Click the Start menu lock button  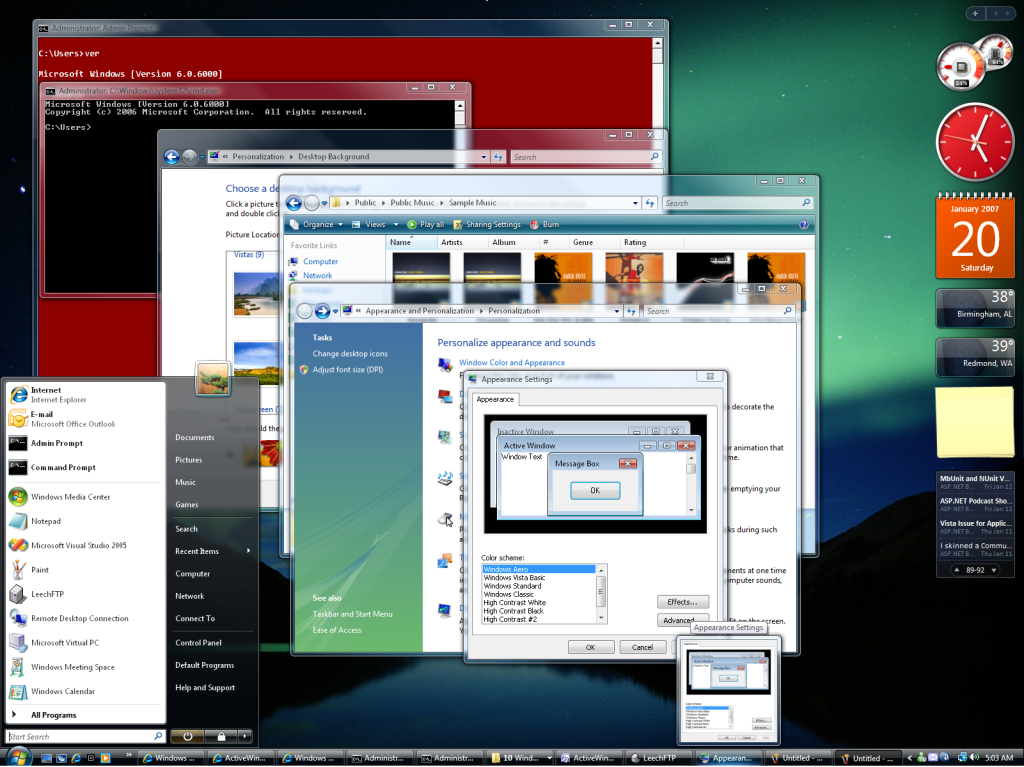221,736
